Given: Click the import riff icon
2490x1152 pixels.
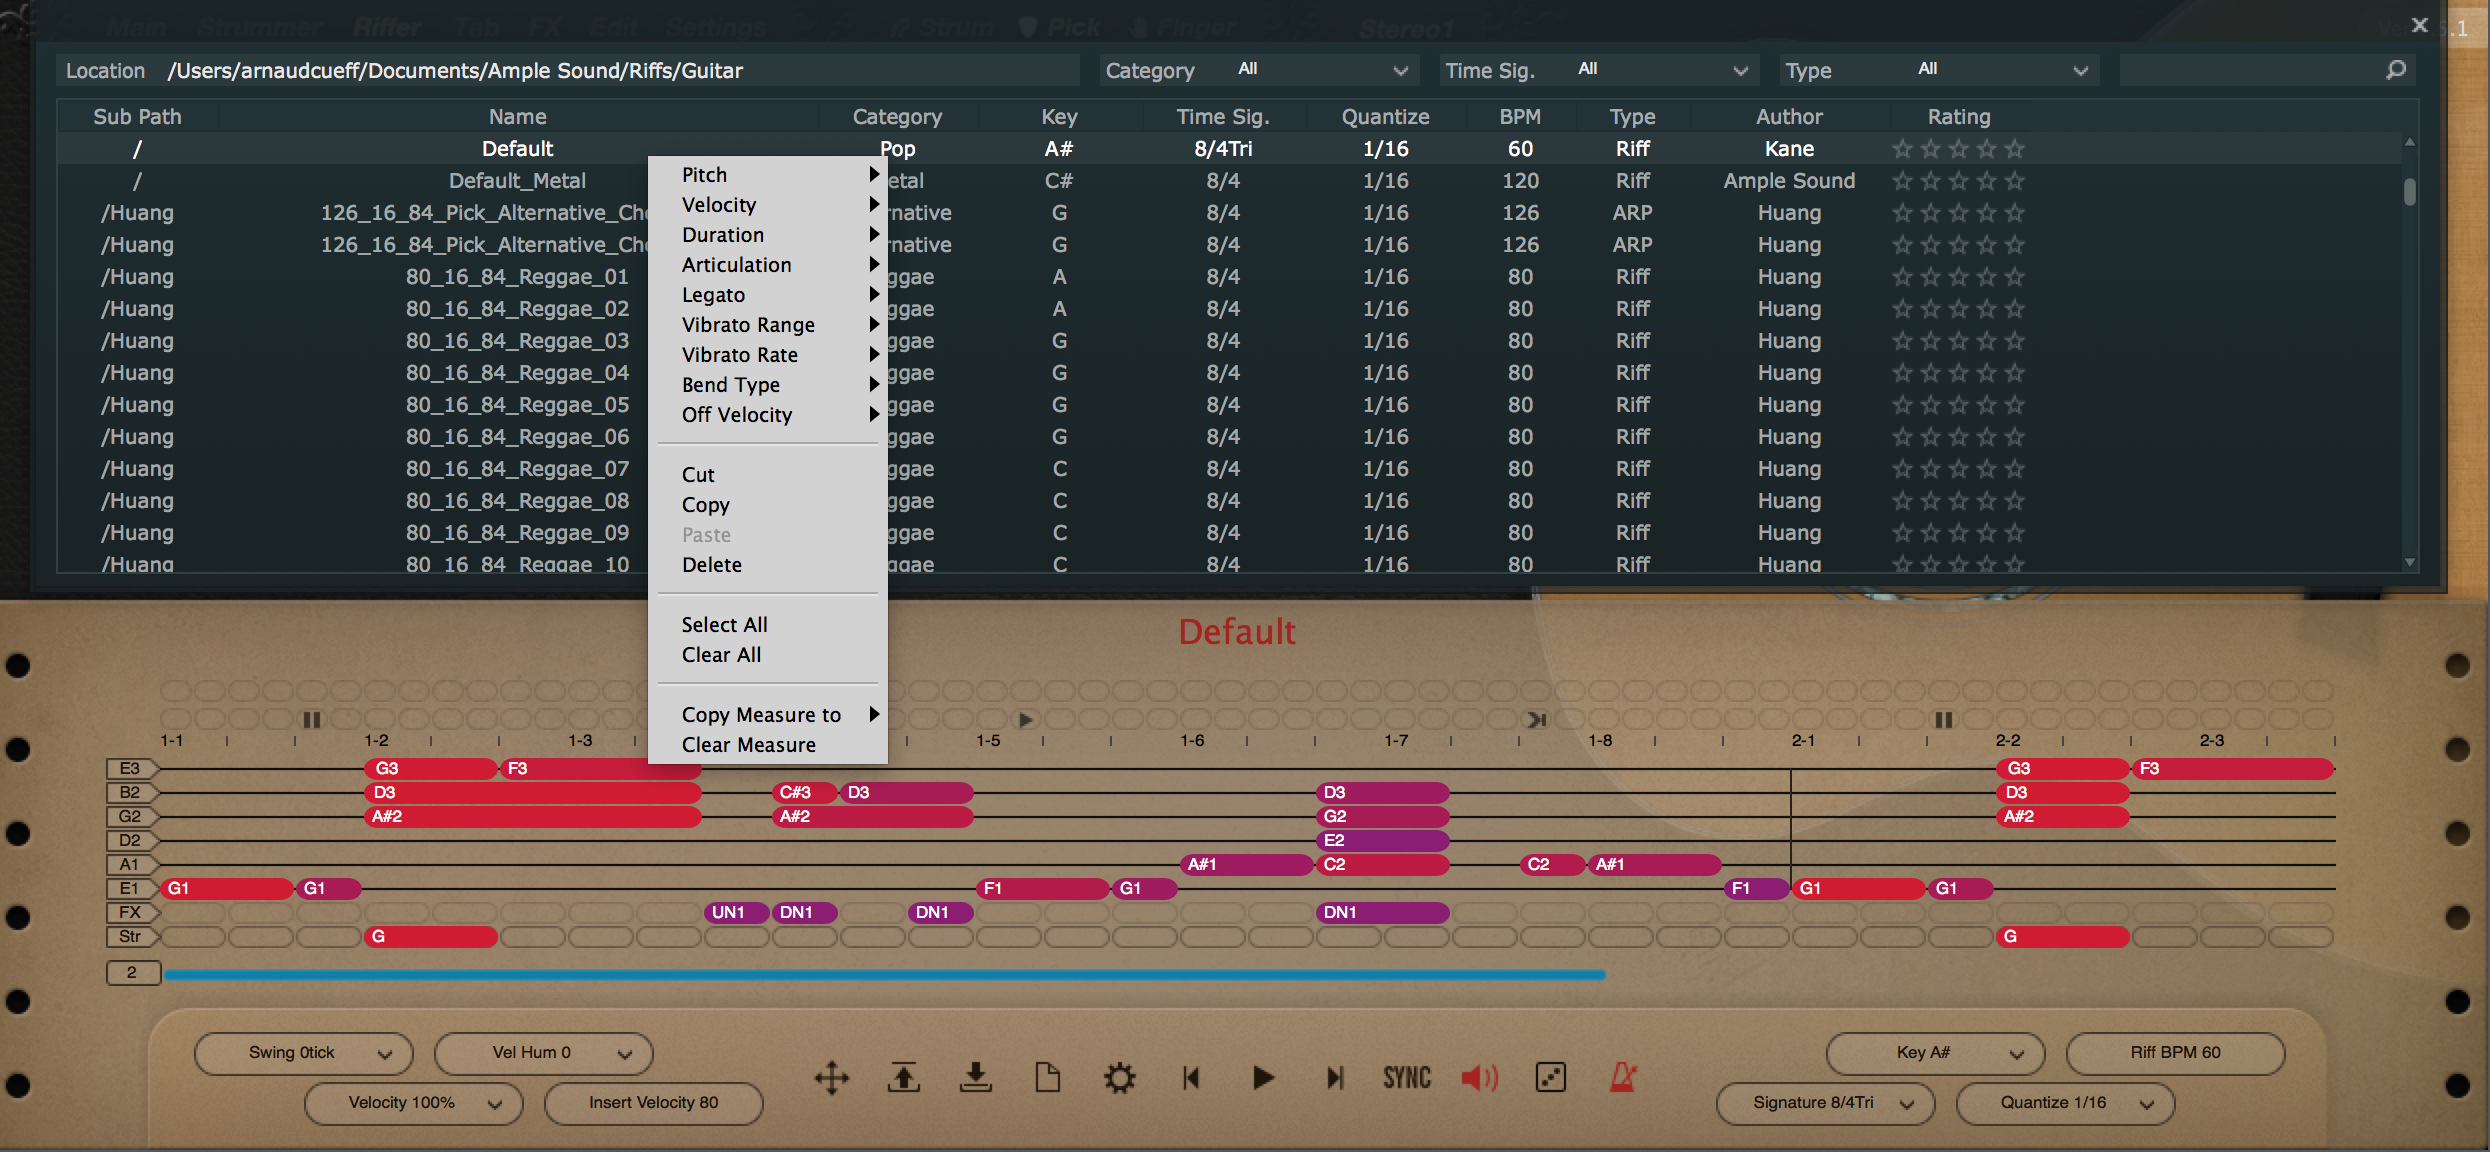Looking at the screenshot, I should pos(975,1078).
